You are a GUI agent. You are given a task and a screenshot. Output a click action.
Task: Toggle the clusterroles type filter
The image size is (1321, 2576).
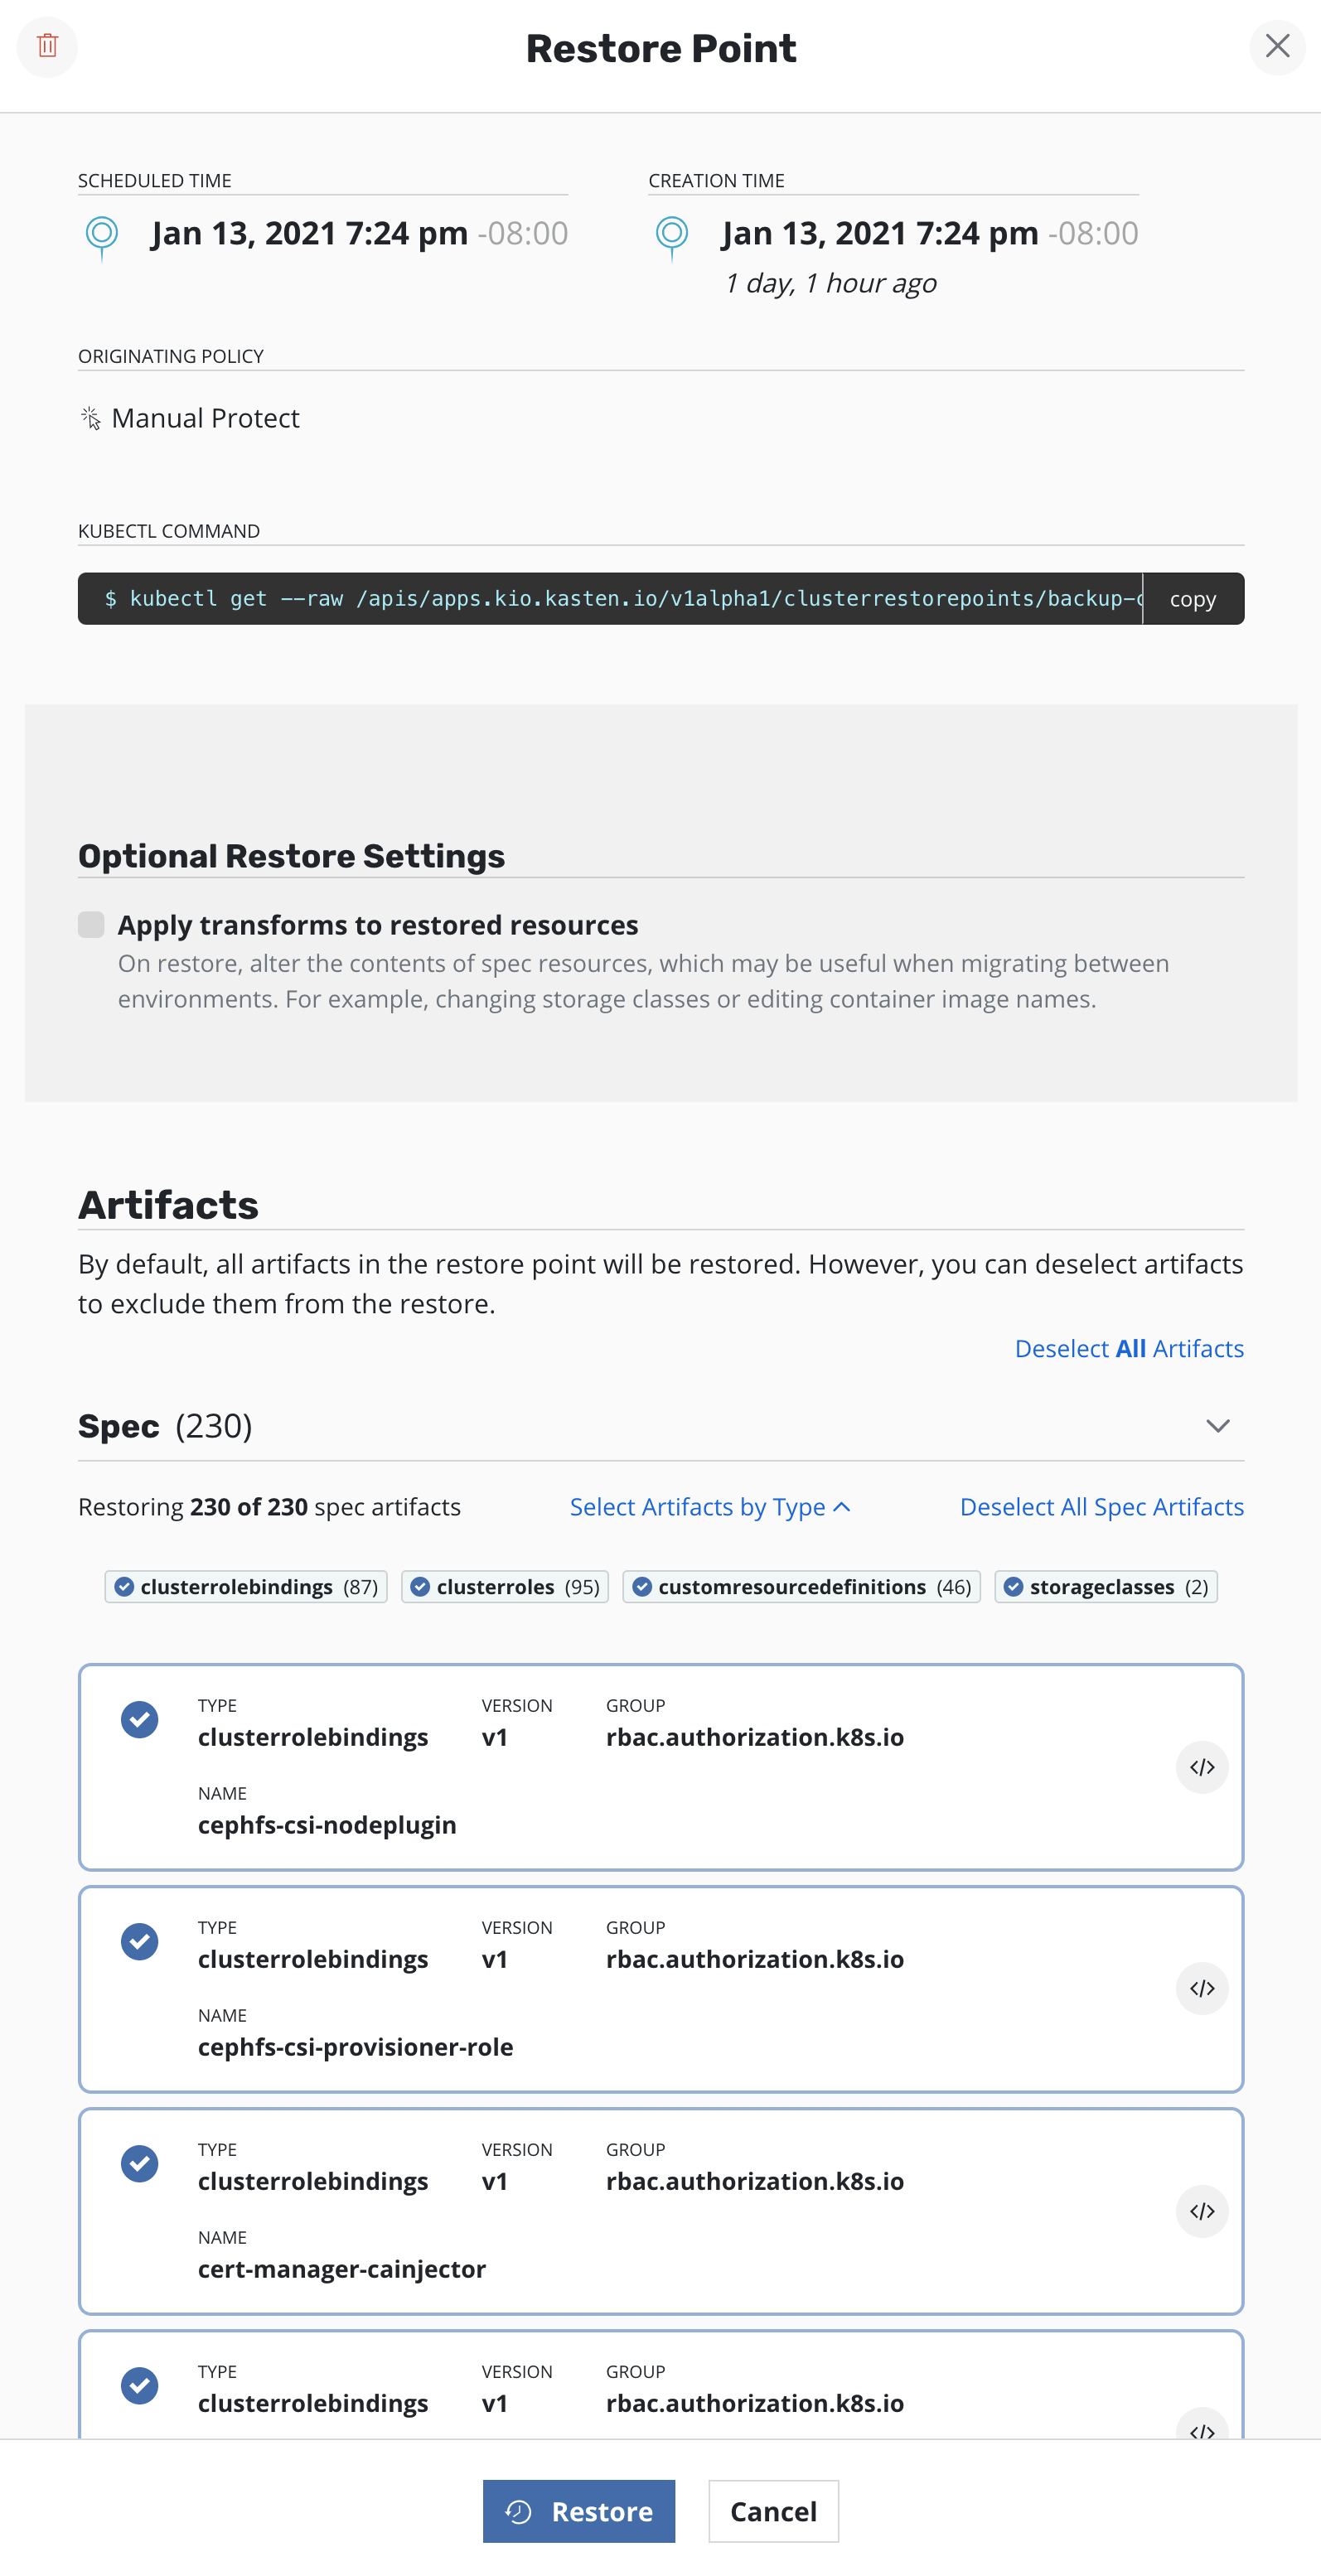[x=505, y=1587]
